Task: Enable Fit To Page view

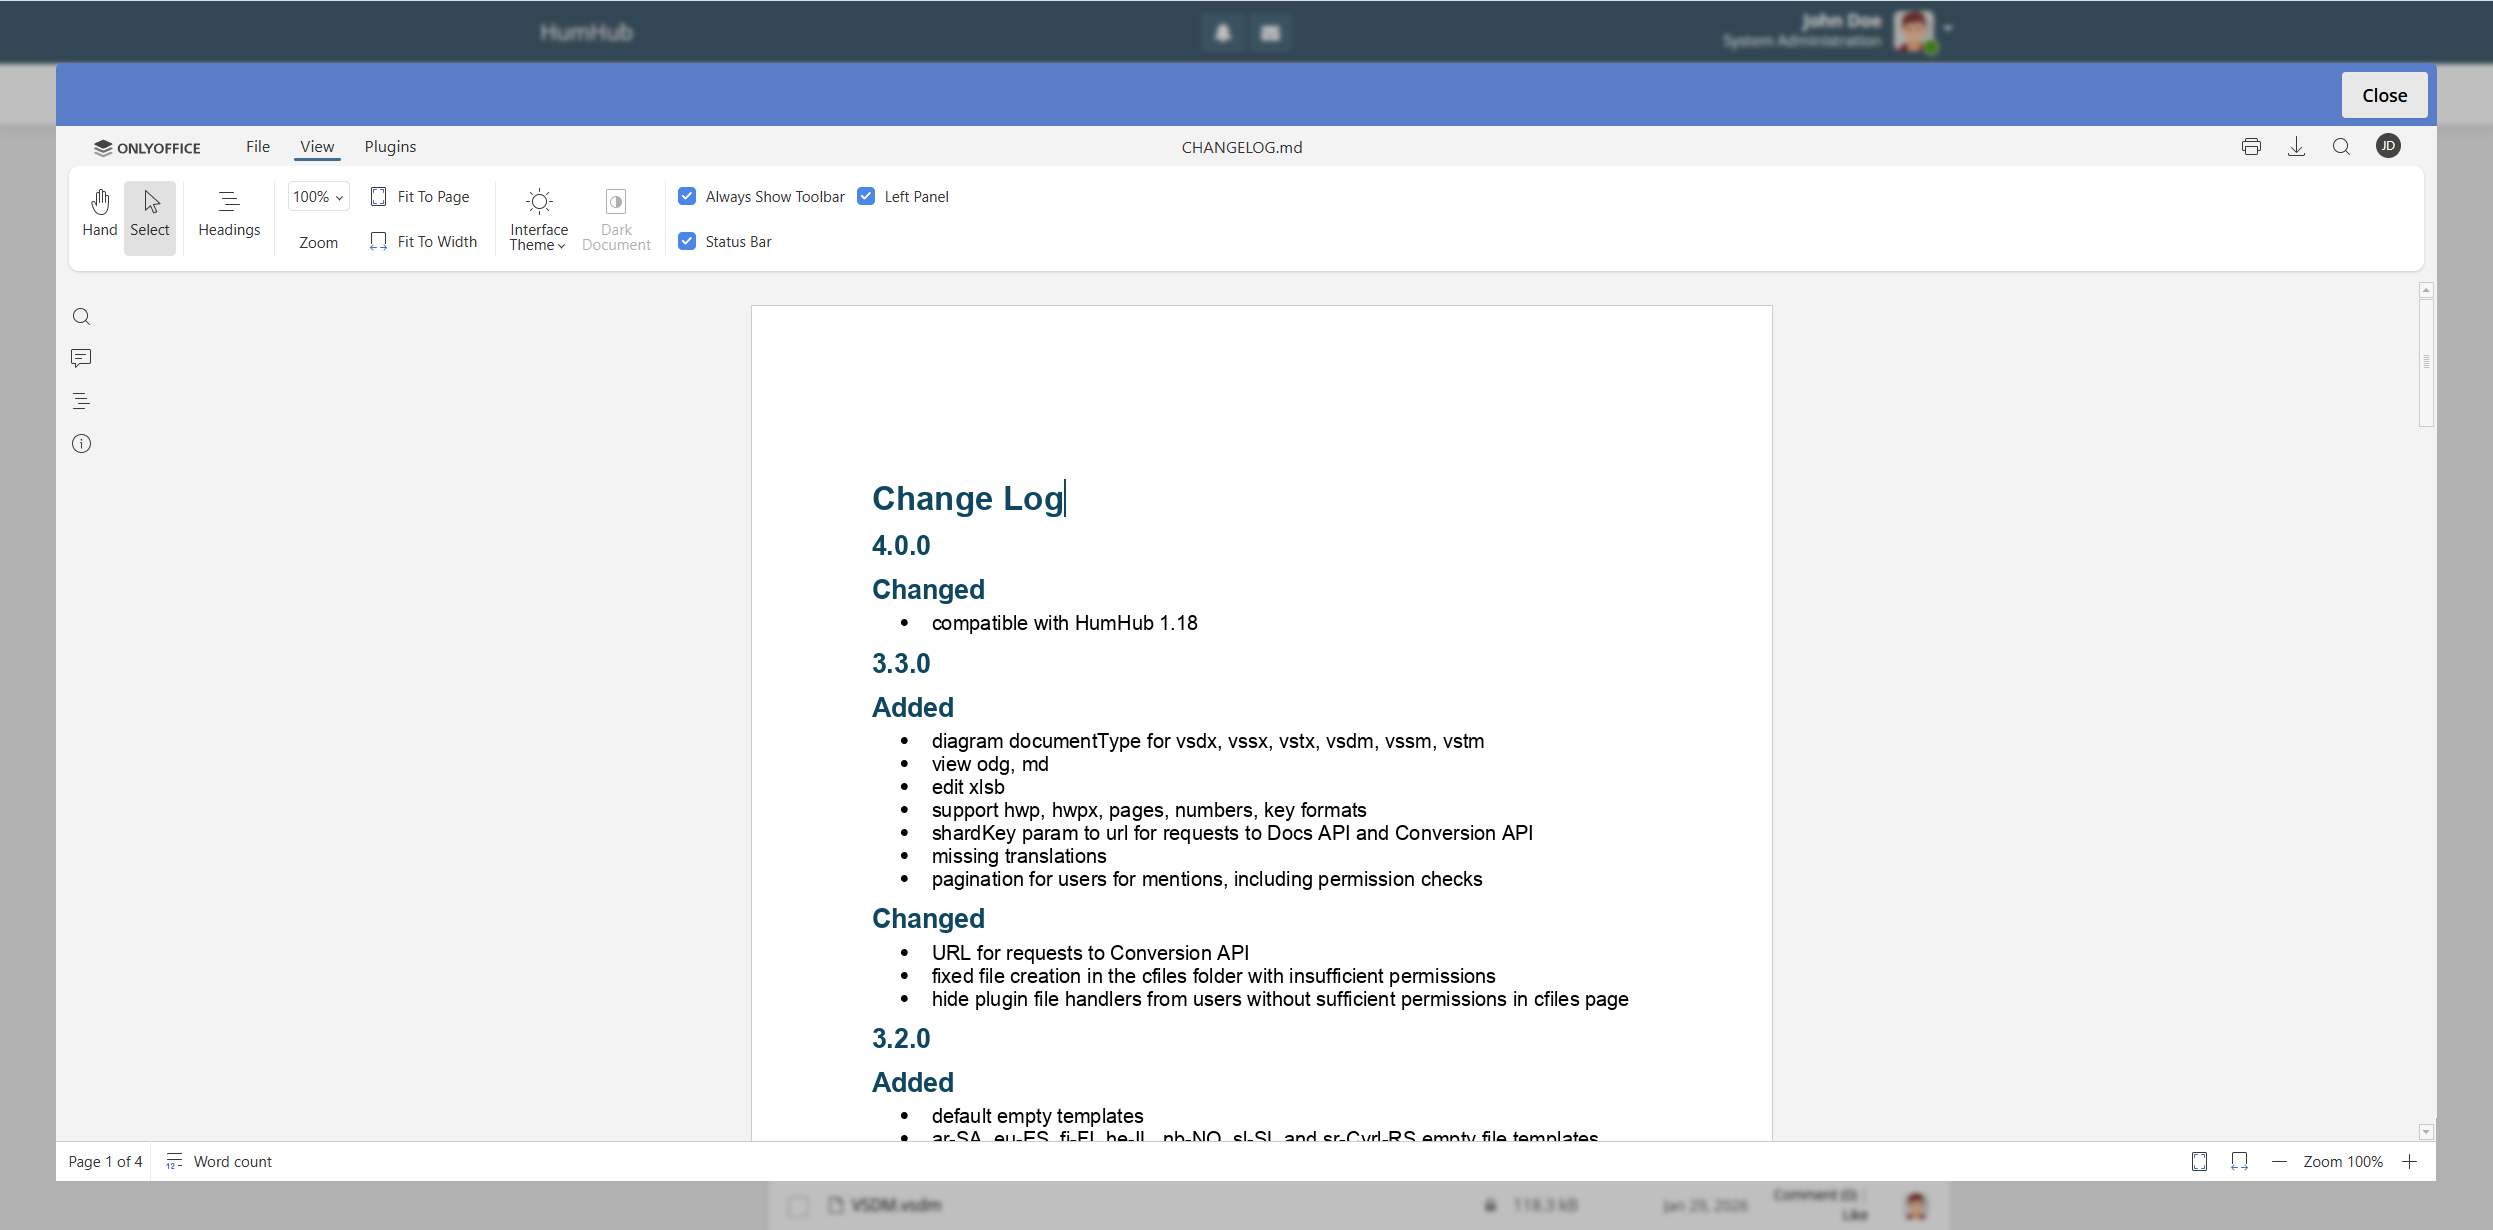Action: pos(421,196)
